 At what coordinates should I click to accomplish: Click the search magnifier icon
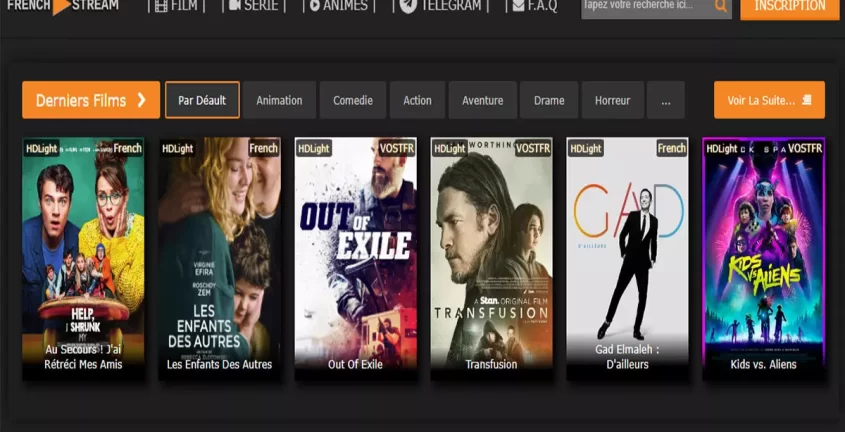click(721, 6)
